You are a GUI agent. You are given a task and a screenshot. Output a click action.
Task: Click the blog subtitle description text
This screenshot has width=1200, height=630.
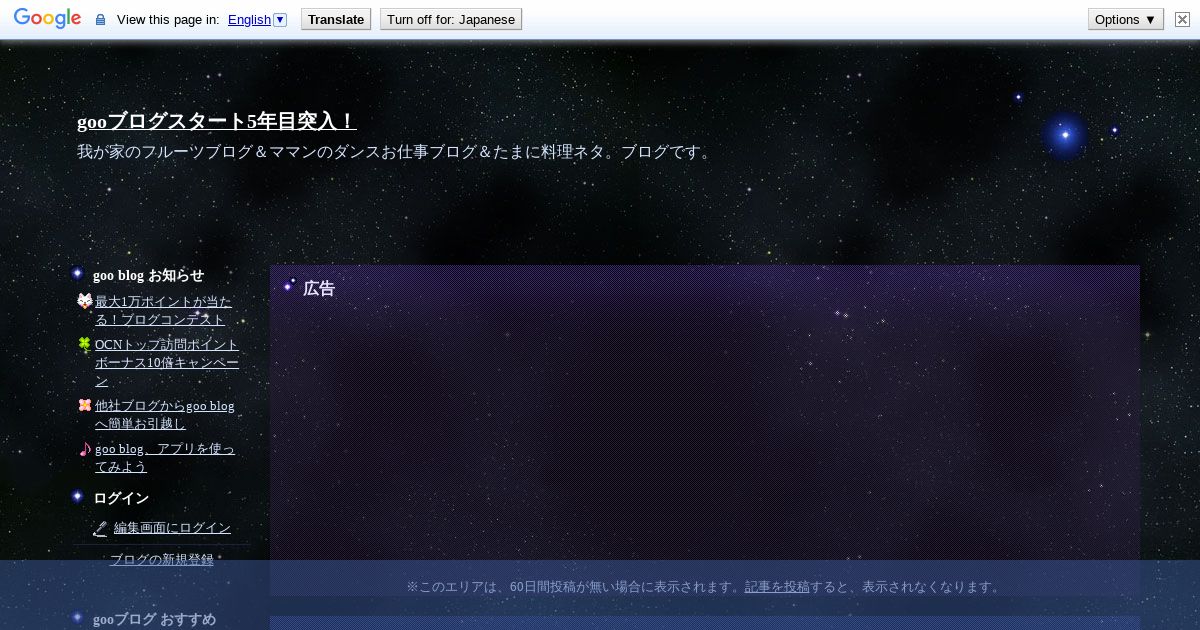396,152
